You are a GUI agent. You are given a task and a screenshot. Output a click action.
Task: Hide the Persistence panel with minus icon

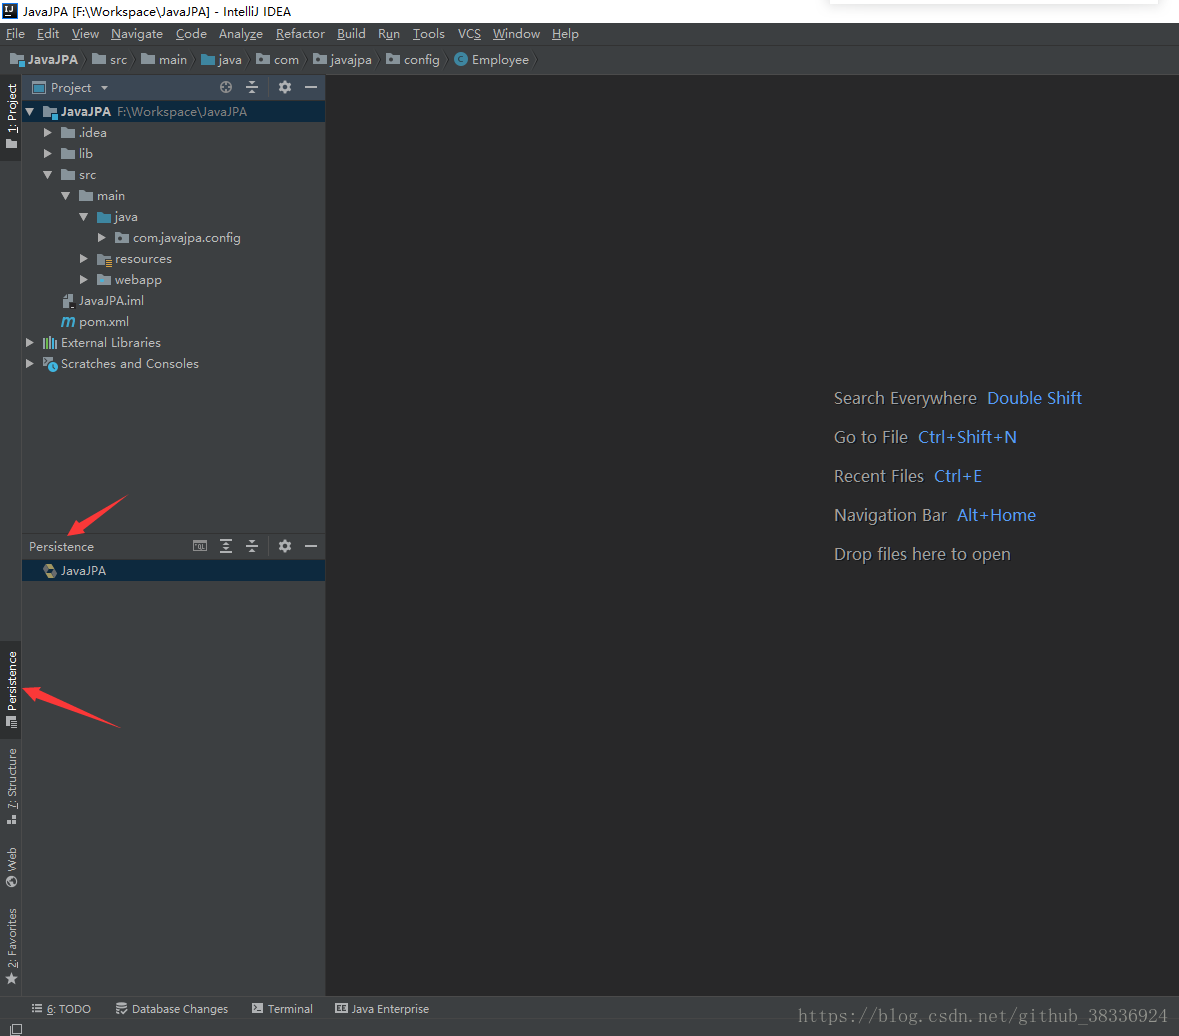[311, 546]
